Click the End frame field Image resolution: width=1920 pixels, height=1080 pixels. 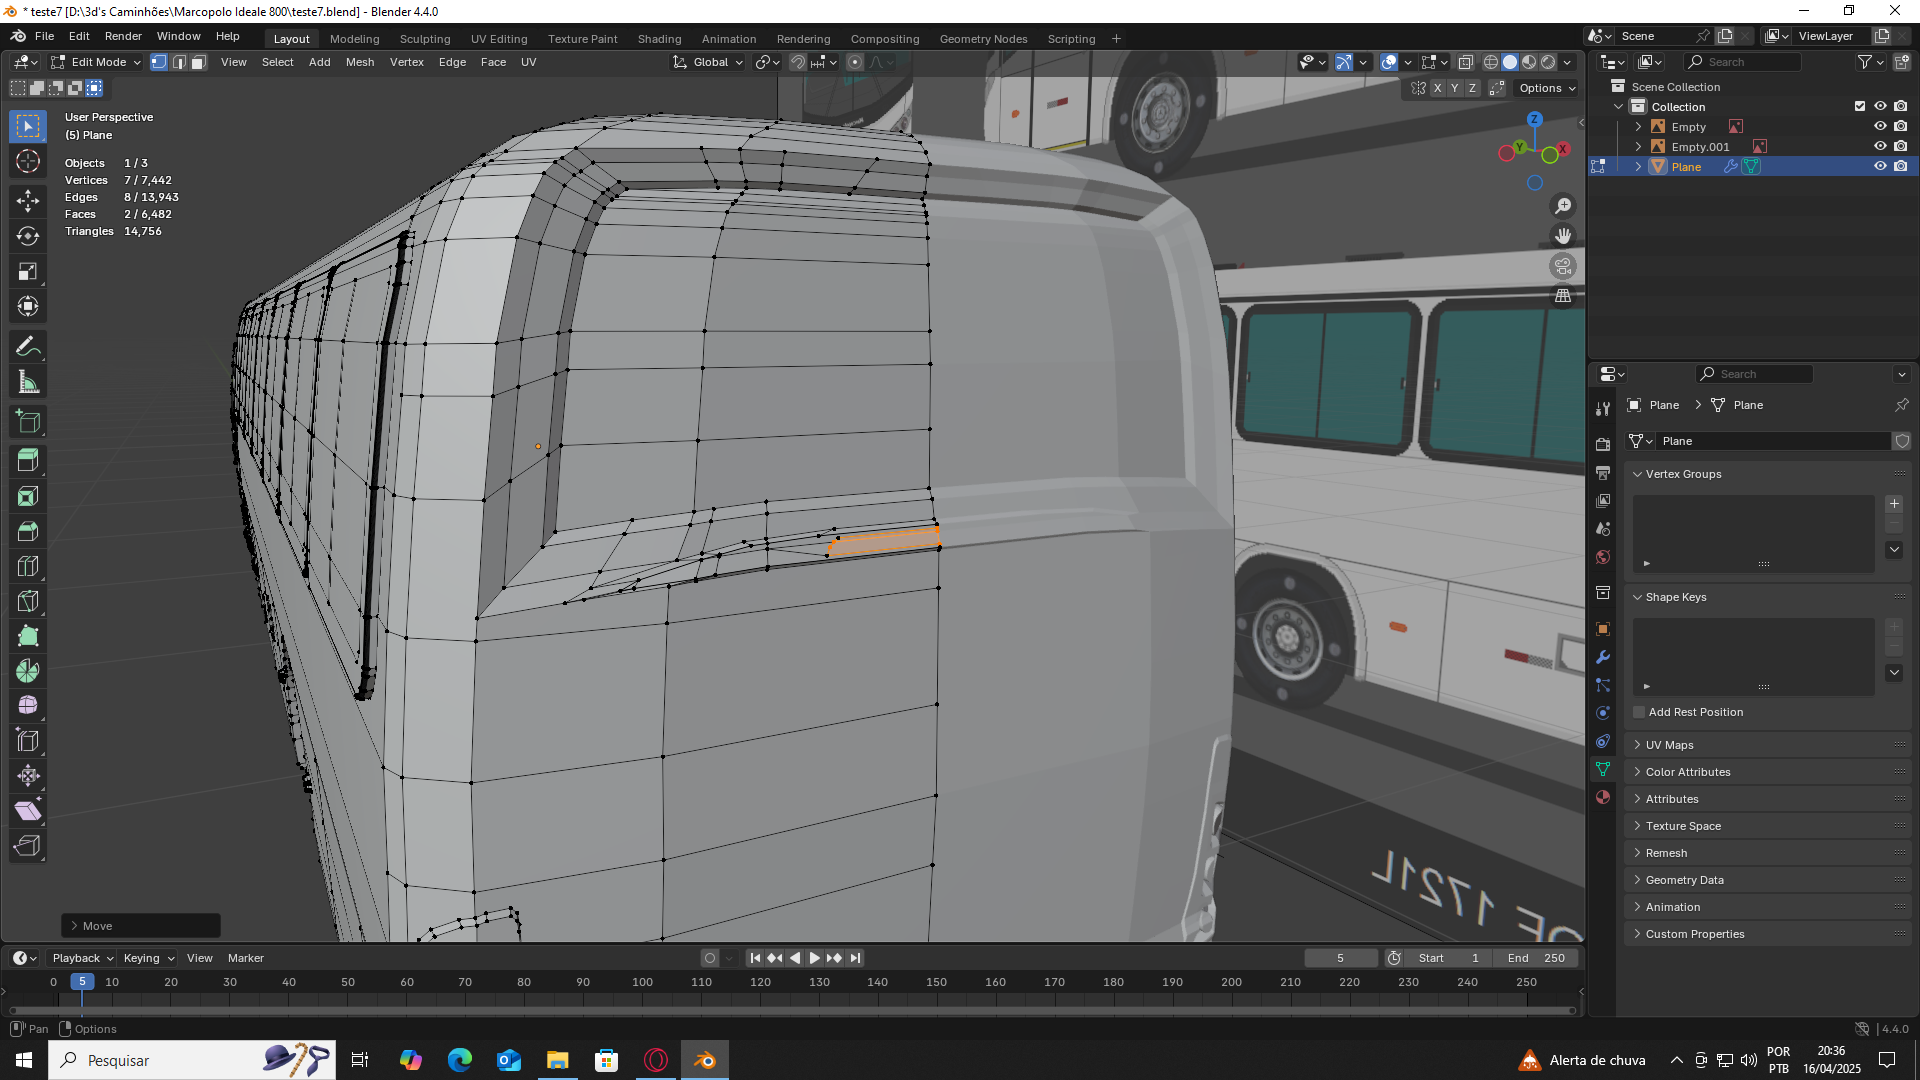[x=1536, y=958]
